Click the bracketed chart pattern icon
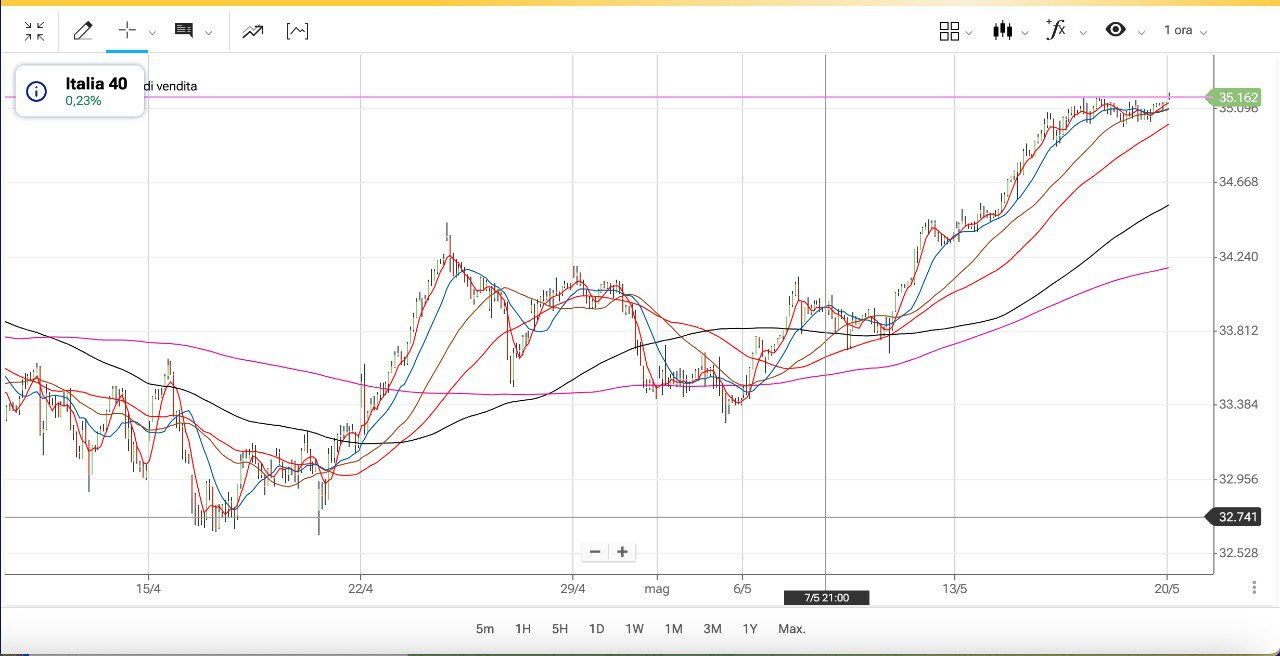The image size is (1280, 656). [297, 31]
